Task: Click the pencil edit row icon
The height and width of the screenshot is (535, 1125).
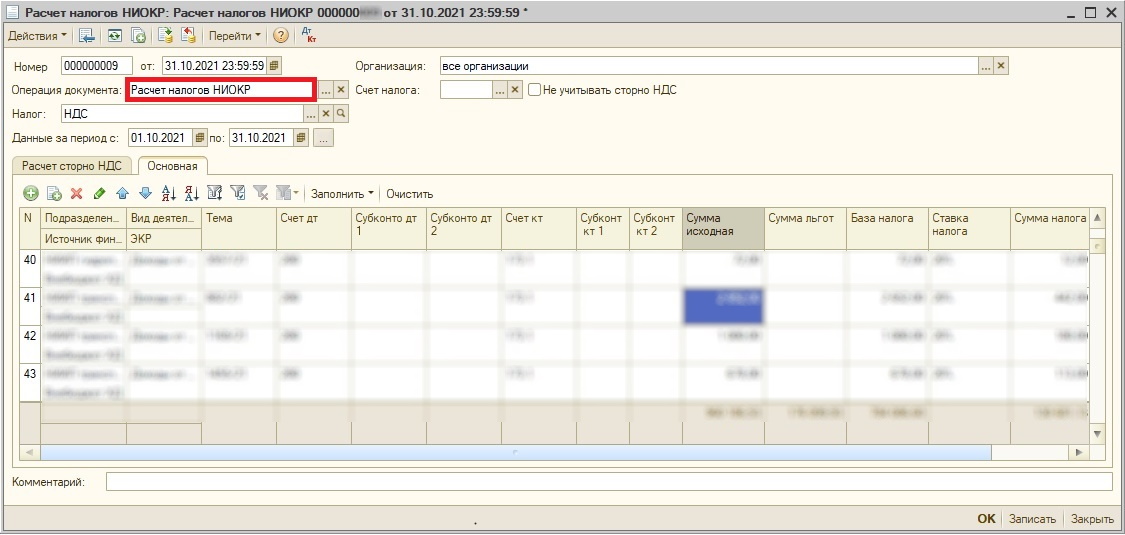Action: (99, 193)
